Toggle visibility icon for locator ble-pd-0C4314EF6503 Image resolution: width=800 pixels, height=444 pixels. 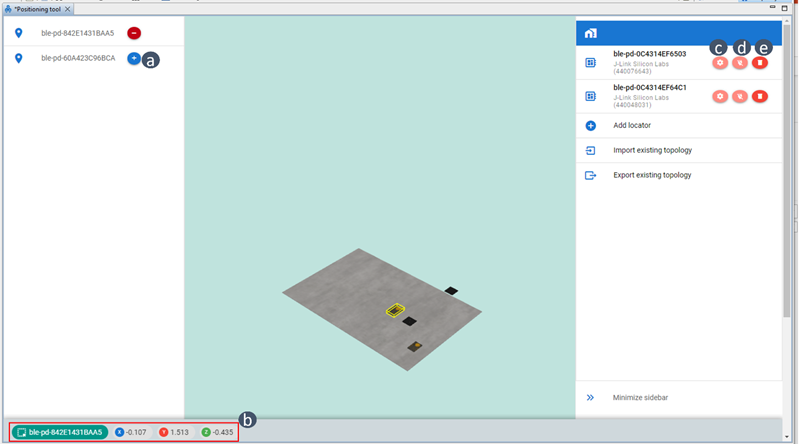(x=740, y=63)
